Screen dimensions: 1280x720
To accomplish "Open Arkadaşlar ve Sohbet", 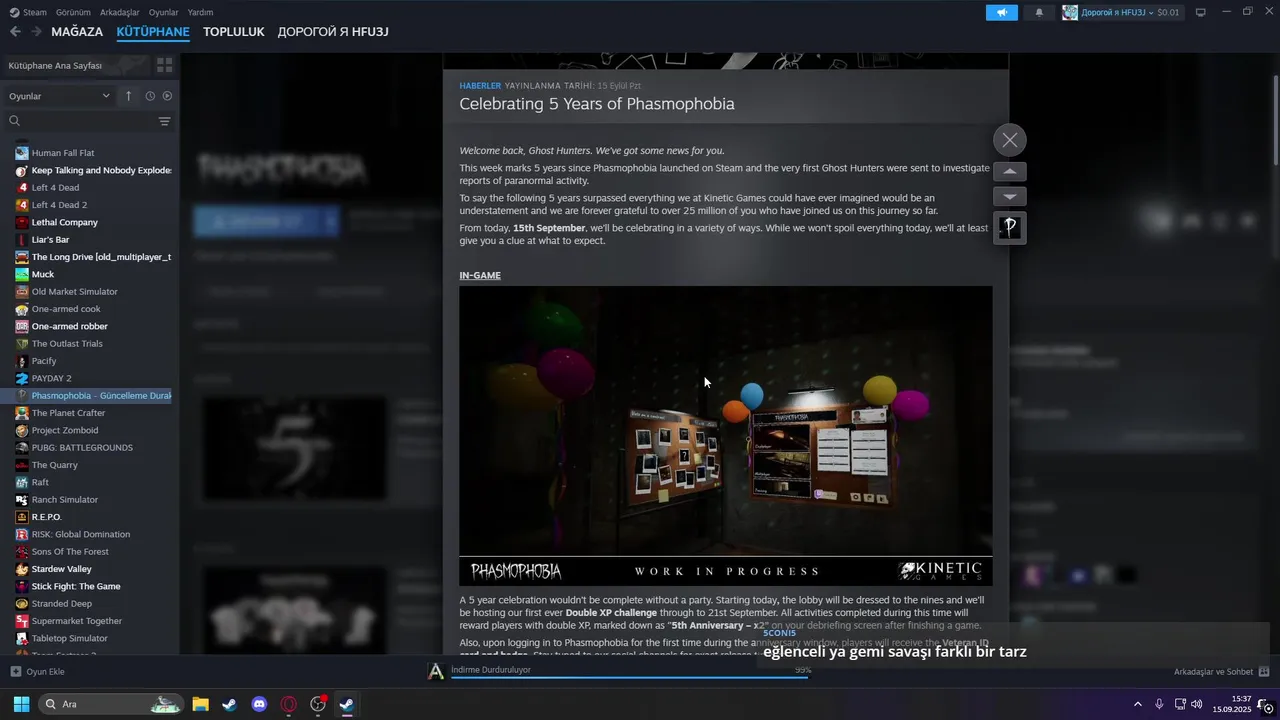I will coord(1221,672).
